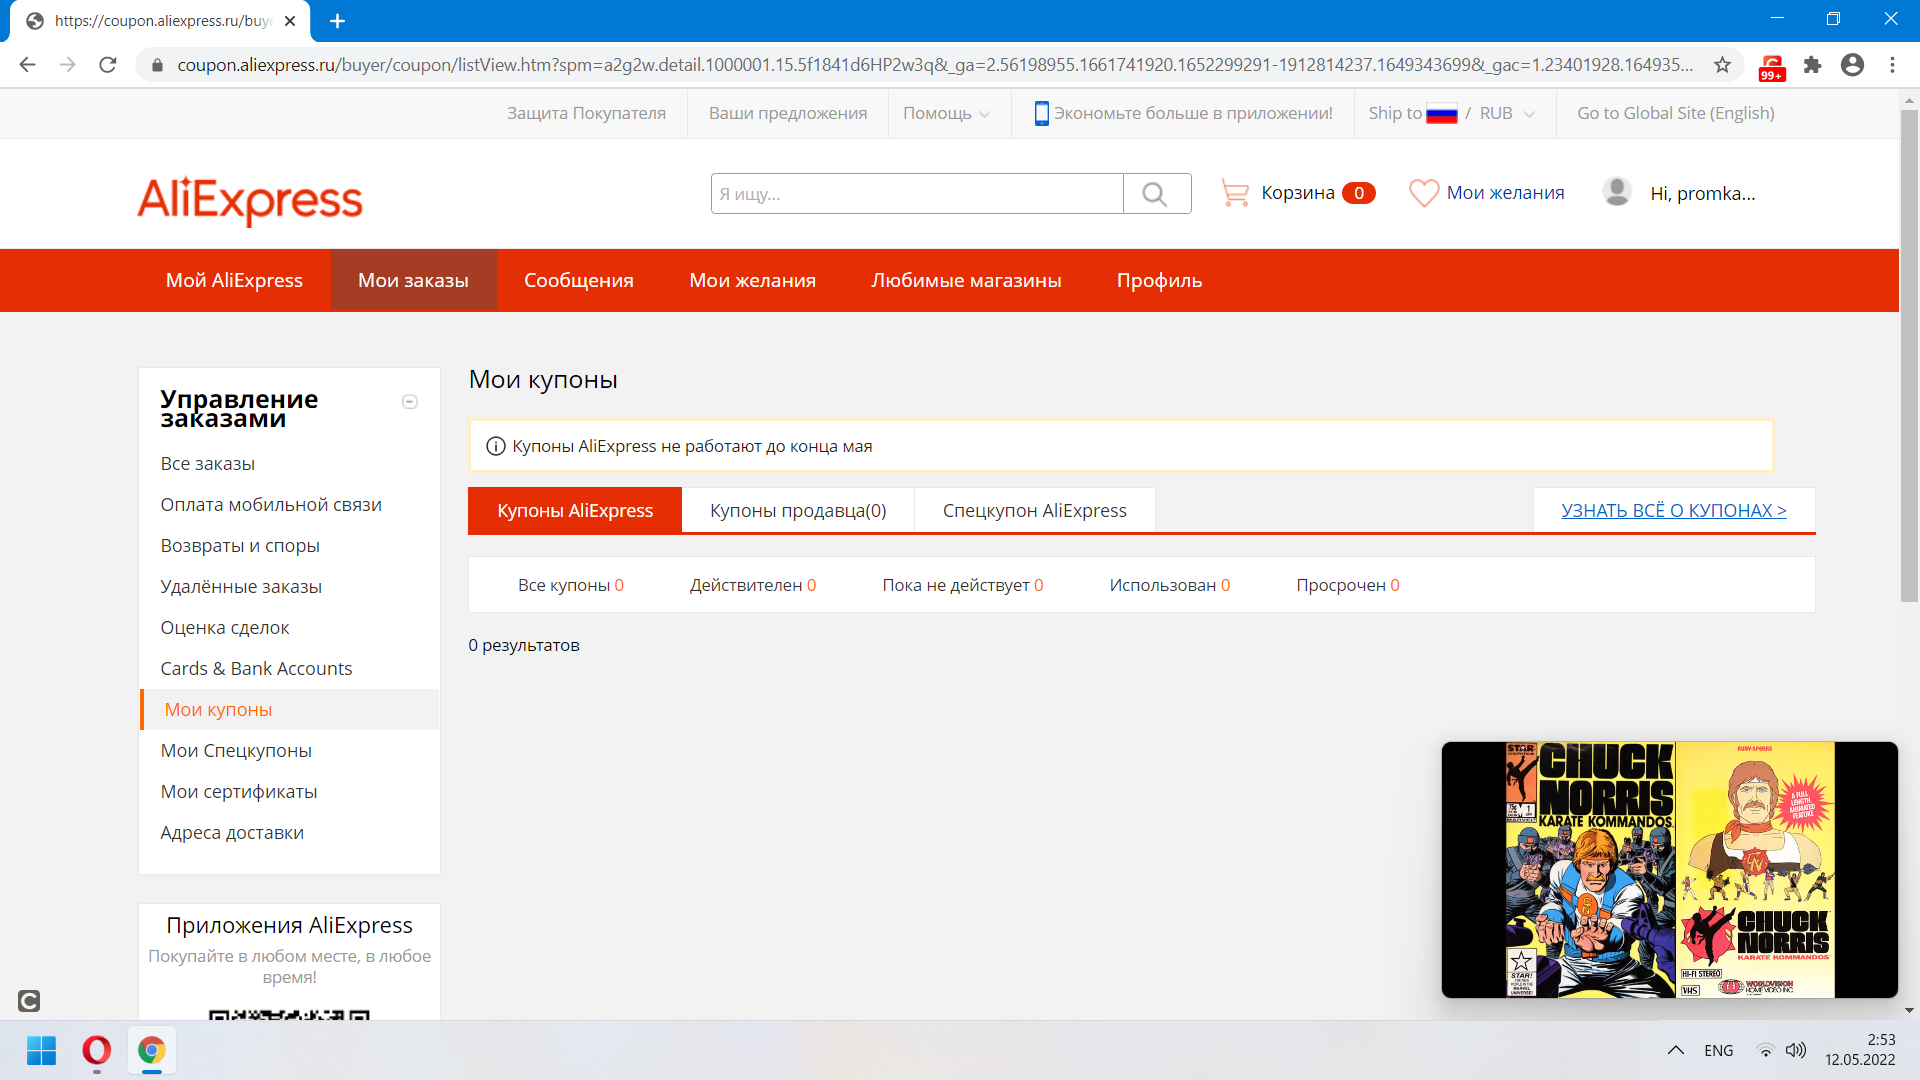This screenshot has height=1080, width=1920.
Task: Switch to the Купоны продавца(0) tab
Action: pyautogui.click(x=798, y=510)
